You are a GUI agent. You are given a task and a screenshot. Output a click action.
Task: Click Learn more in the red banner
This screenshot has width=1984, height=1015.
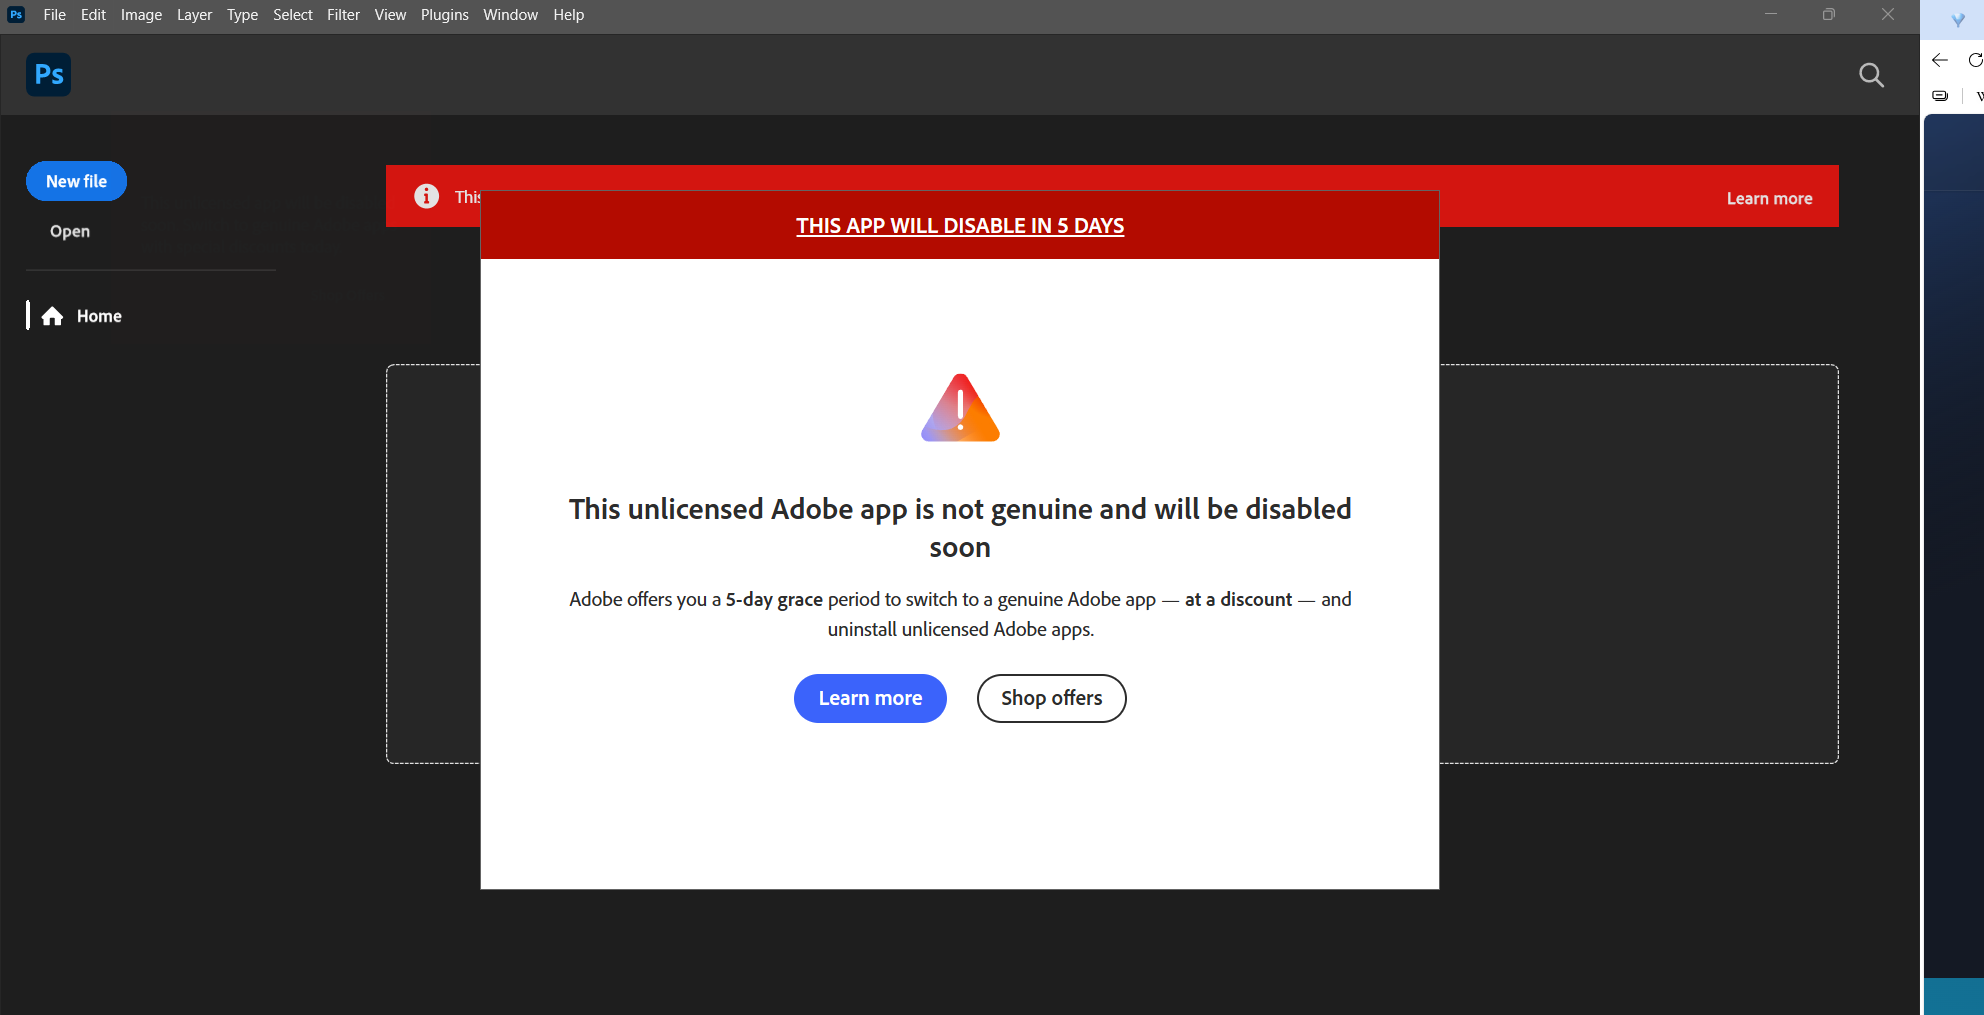1769,198
